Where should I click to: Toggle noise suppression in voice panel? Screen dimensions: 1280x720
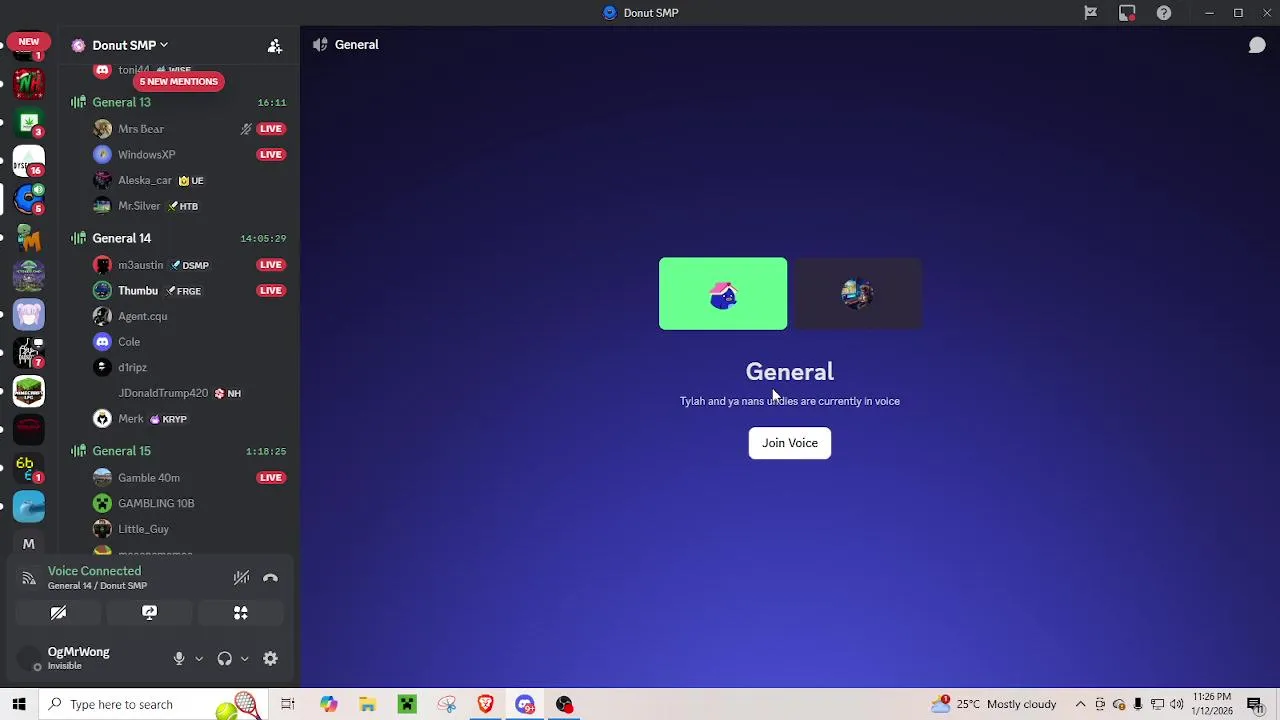coord(241,578)
